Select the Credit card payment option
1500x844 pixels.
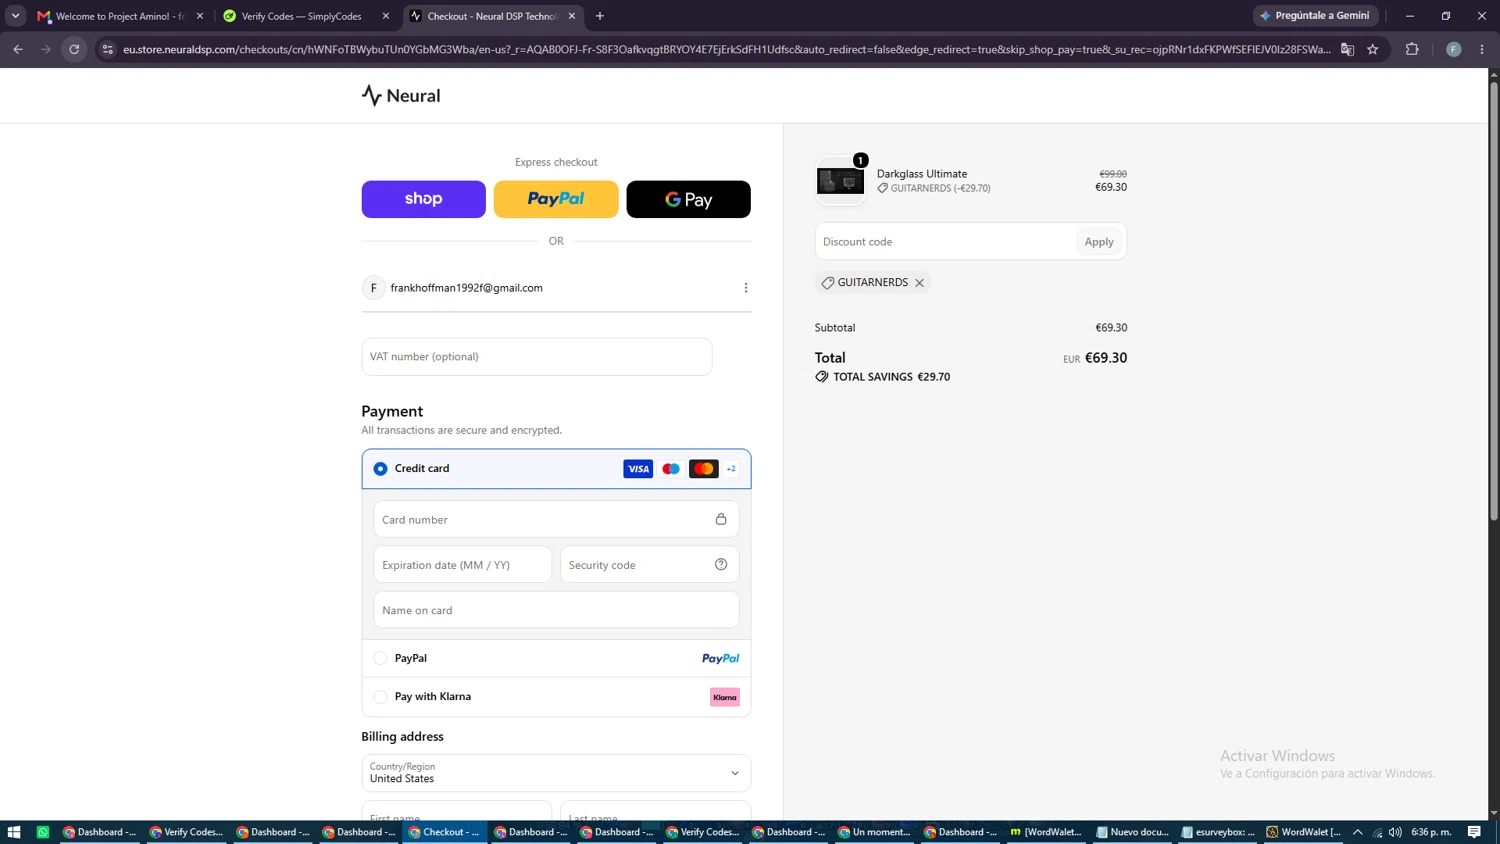(381, 469)
